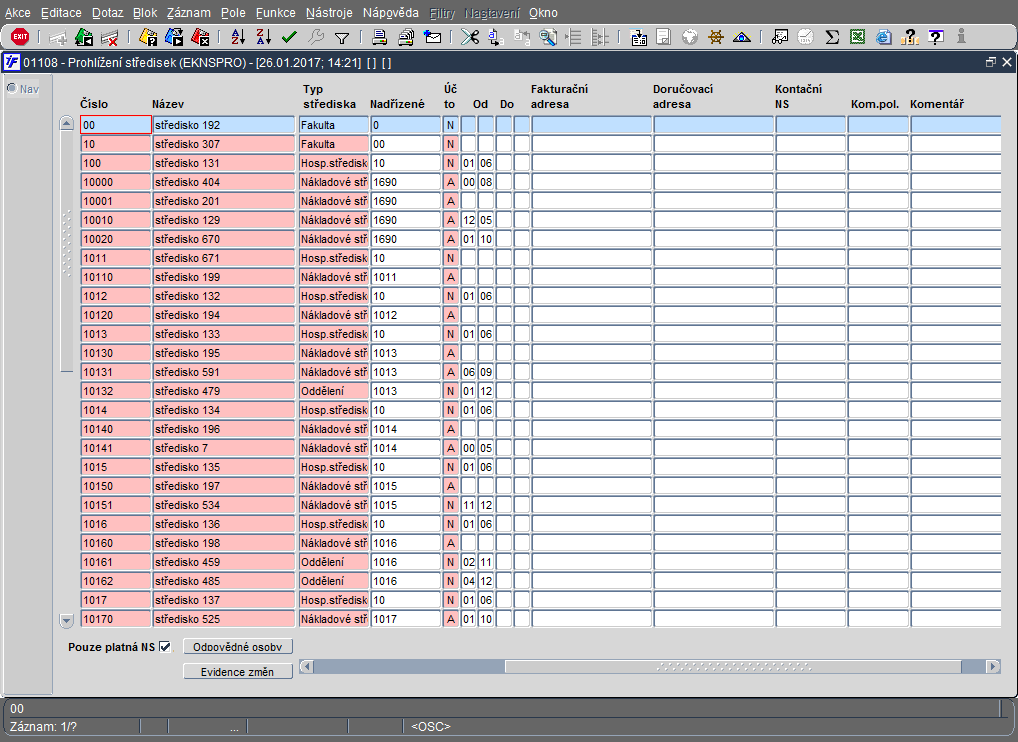
Task: Select the název cell středisko 404
Action: click(223, 182)
